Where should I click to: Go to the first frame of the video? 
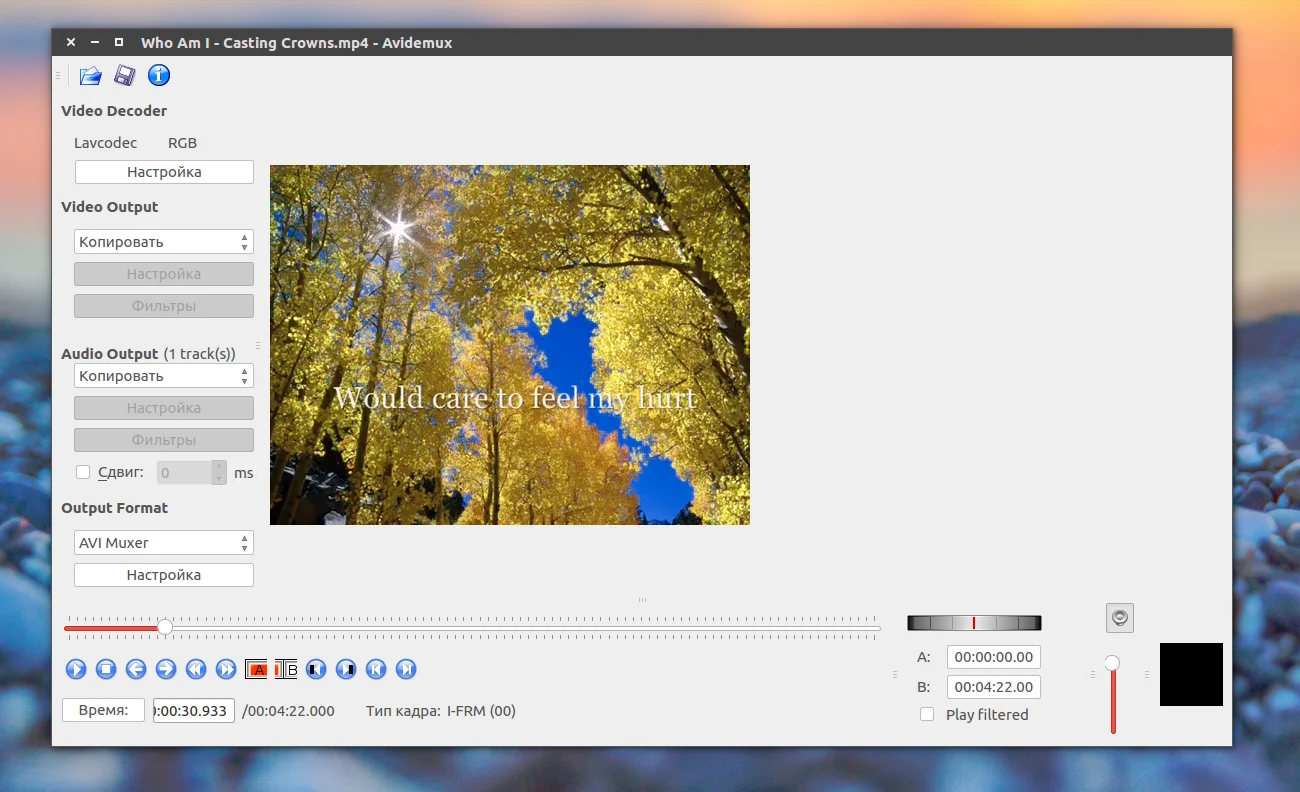click(376, 669)
